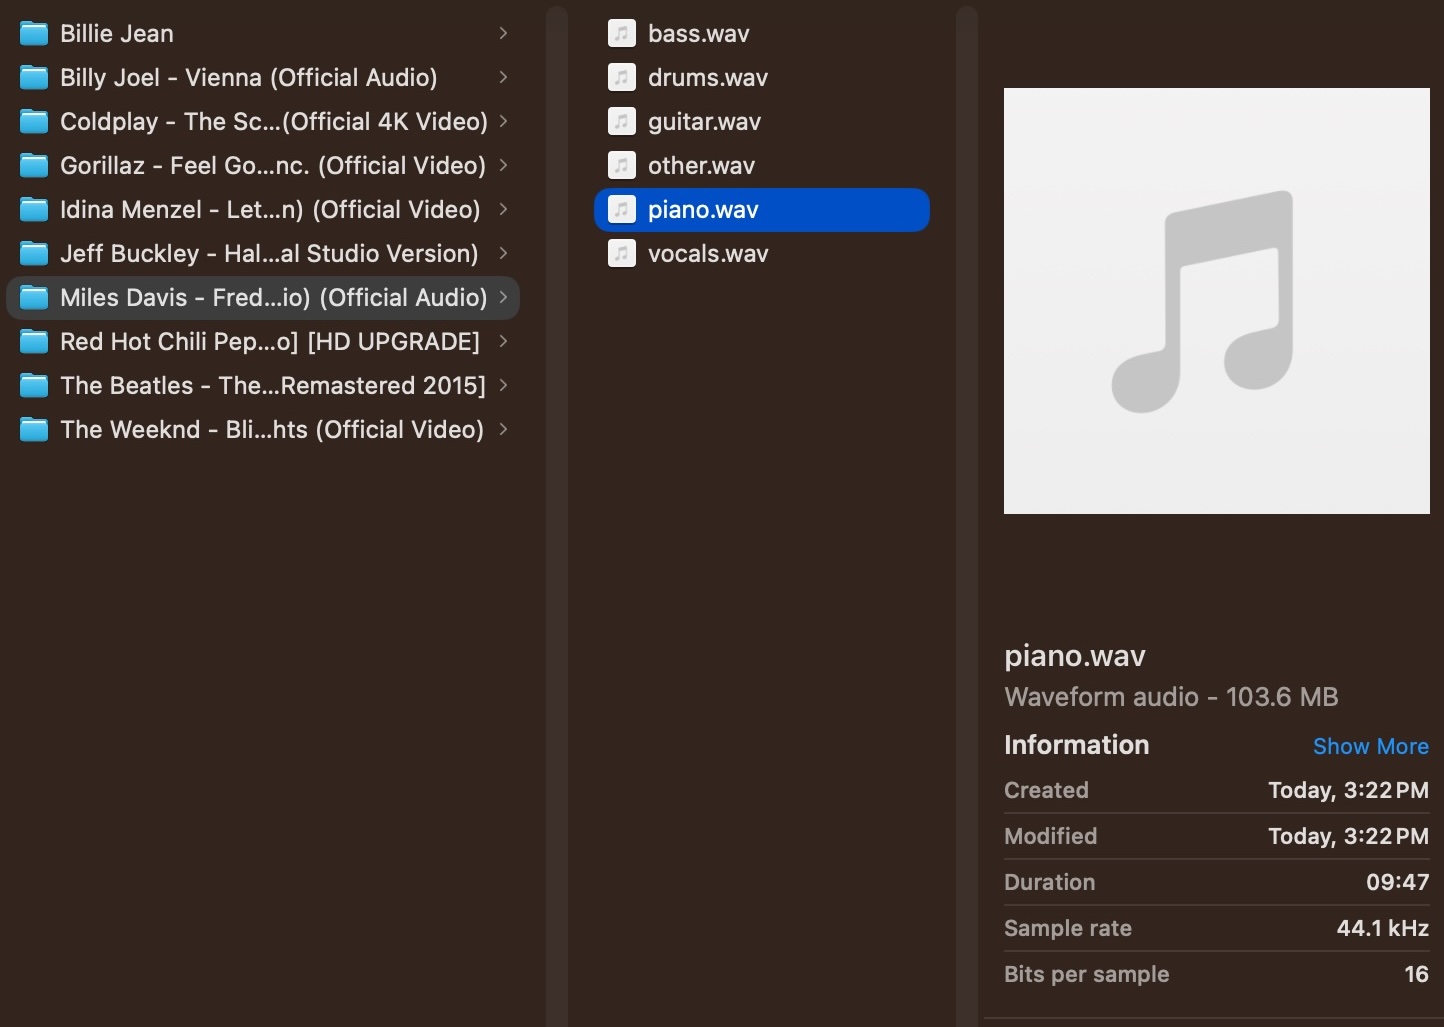Select Miles Davis - Fred...io) folder name
1444x1027 pixels.
pyautogui.click(x=274, y=298)
